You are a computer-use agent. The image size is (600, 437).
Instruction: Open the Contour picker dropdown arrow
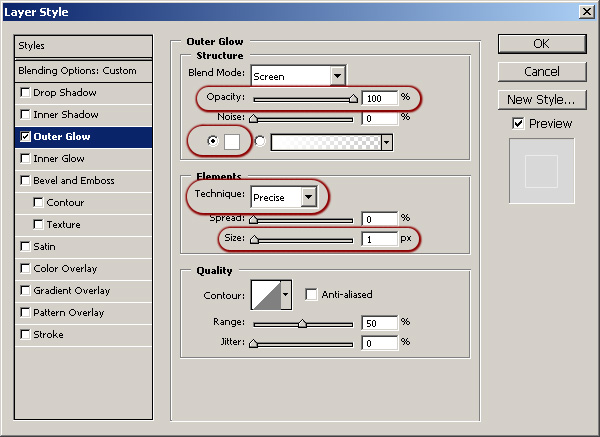click(x=287, y=294)
